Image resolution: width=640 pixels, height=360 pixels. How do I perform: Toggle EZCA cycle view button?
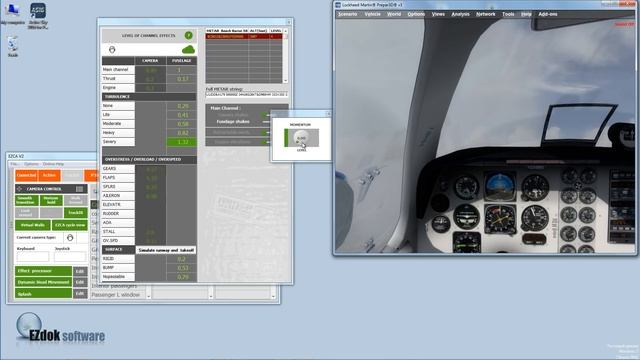(x=70, y=225)
